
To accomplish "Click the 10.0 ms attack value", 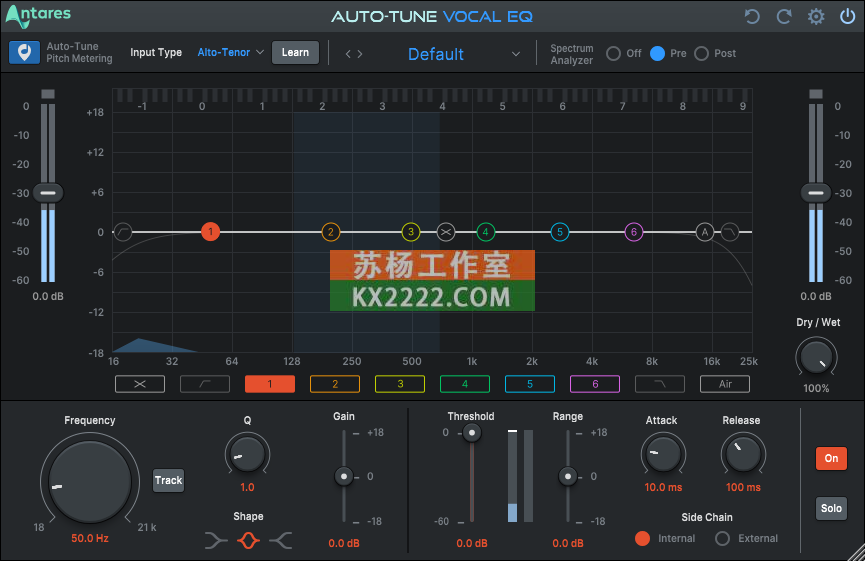I will 663,488.
